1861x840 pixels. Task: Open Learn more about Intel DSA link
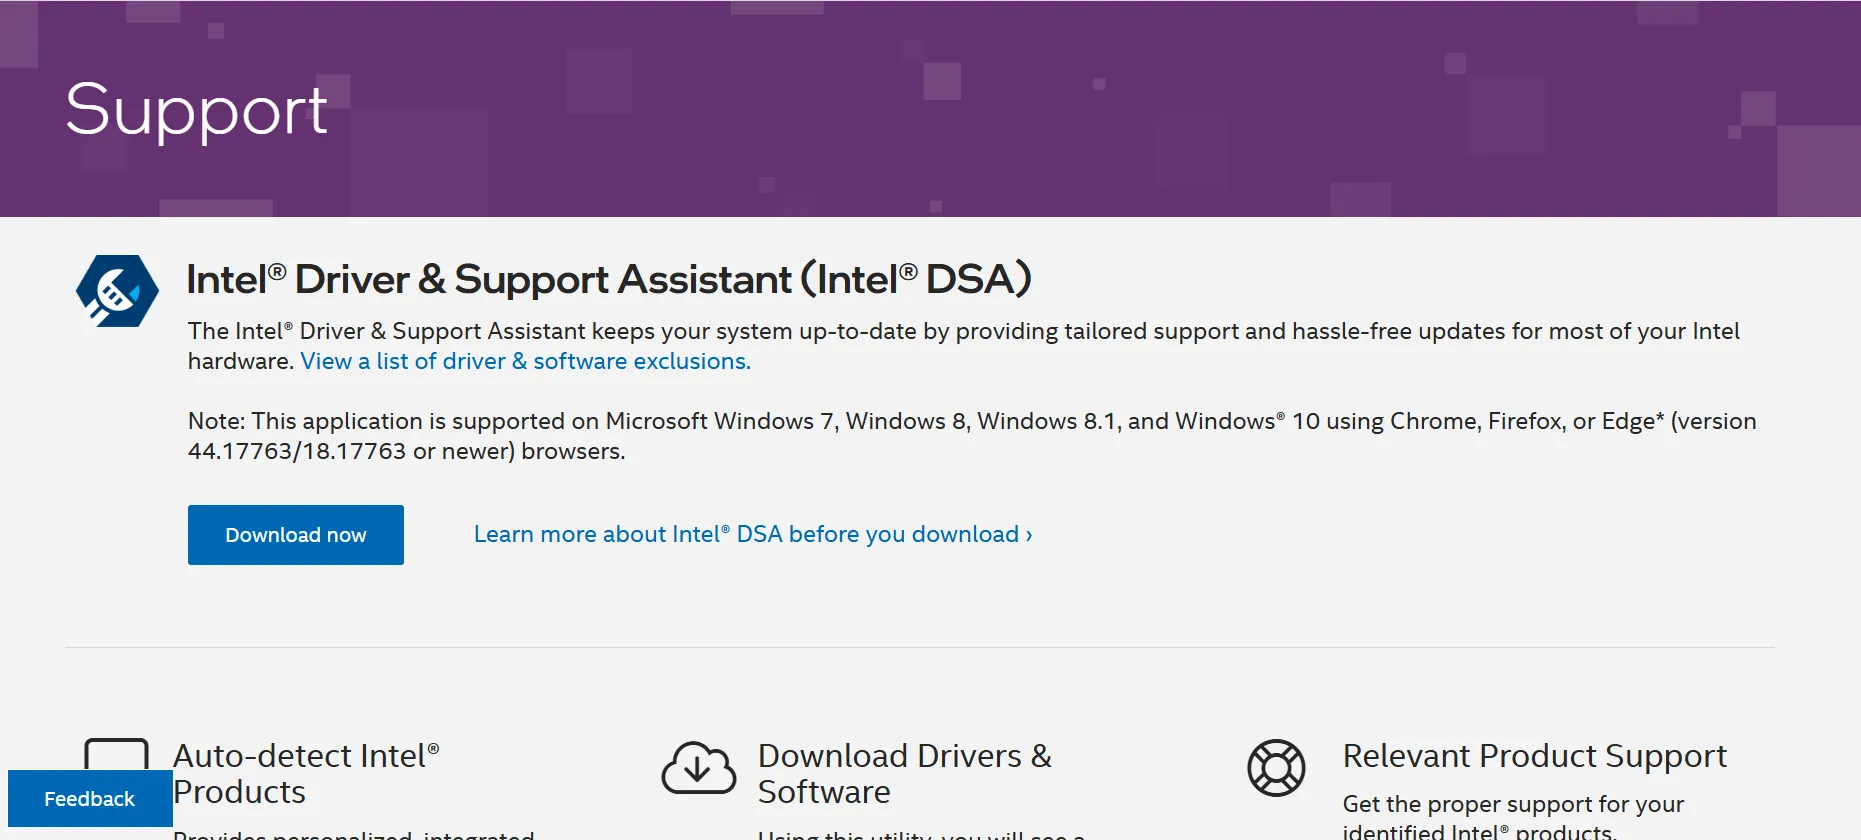(753, 534)
